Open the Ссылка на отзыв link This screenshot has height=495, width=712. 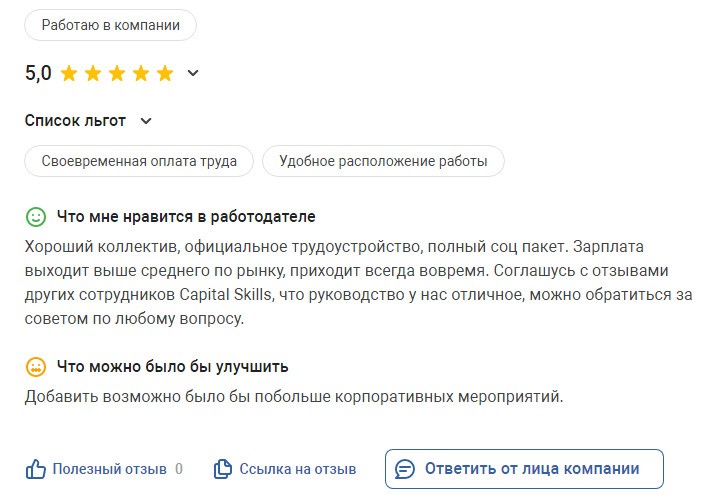click(297, 469)
